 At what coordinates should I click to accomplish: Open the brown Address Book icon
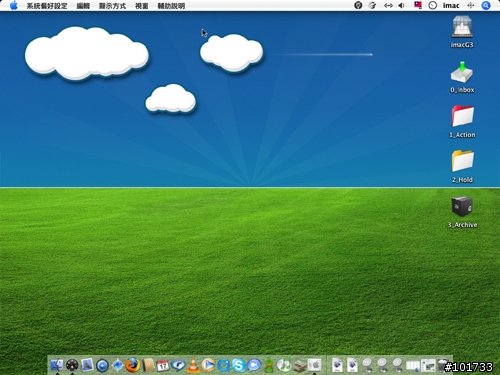click(148, 365)
